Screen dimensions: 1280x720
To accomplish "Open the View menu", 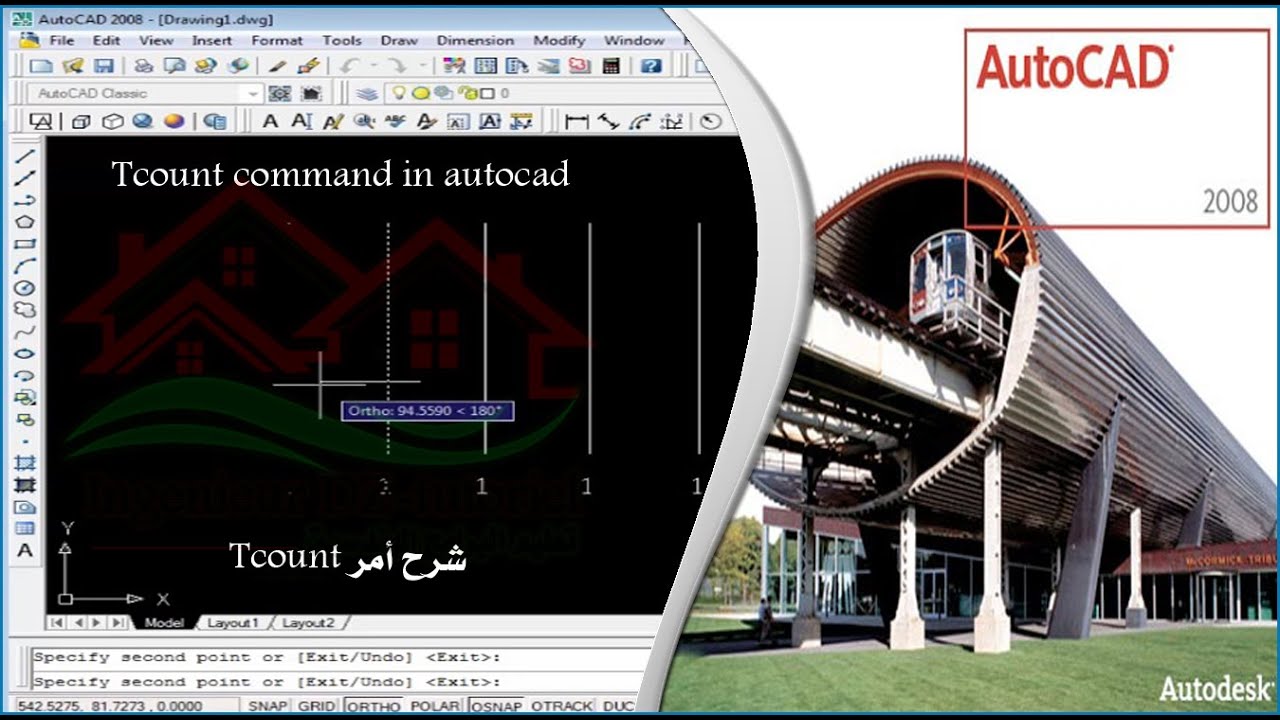I will [x=156, y=40].
